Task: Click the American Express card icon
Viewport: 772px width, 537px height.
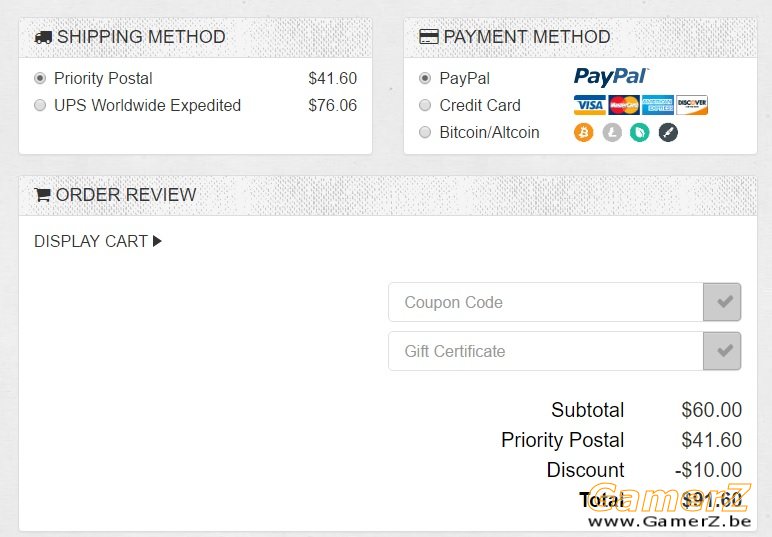Action: [x=658, y=105]
